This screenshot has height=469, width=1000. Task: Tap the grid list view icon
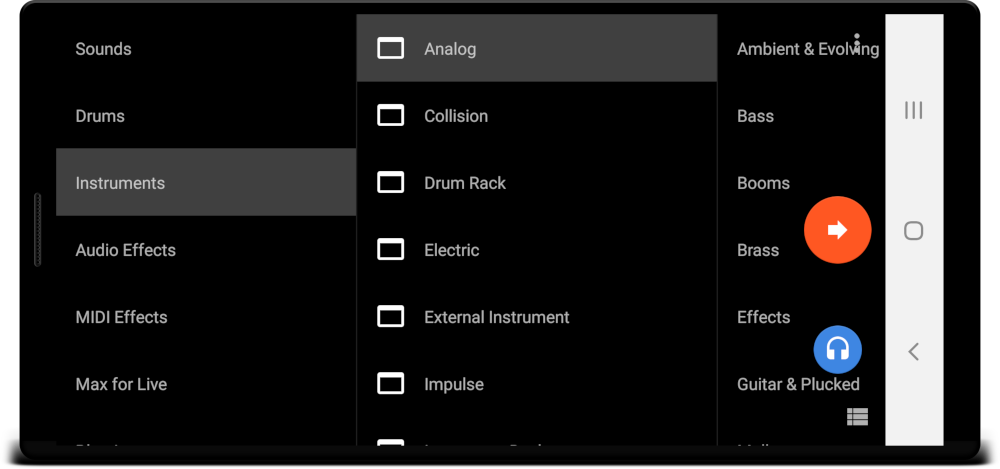coord(857,417)
